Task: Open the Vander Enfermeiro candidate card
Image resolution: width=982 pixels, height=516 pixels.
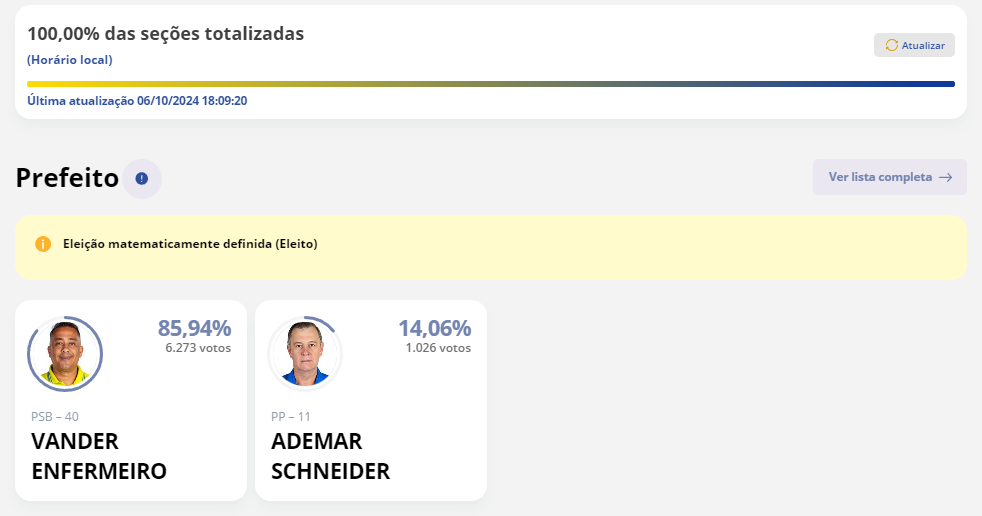Action: [131, 400]
